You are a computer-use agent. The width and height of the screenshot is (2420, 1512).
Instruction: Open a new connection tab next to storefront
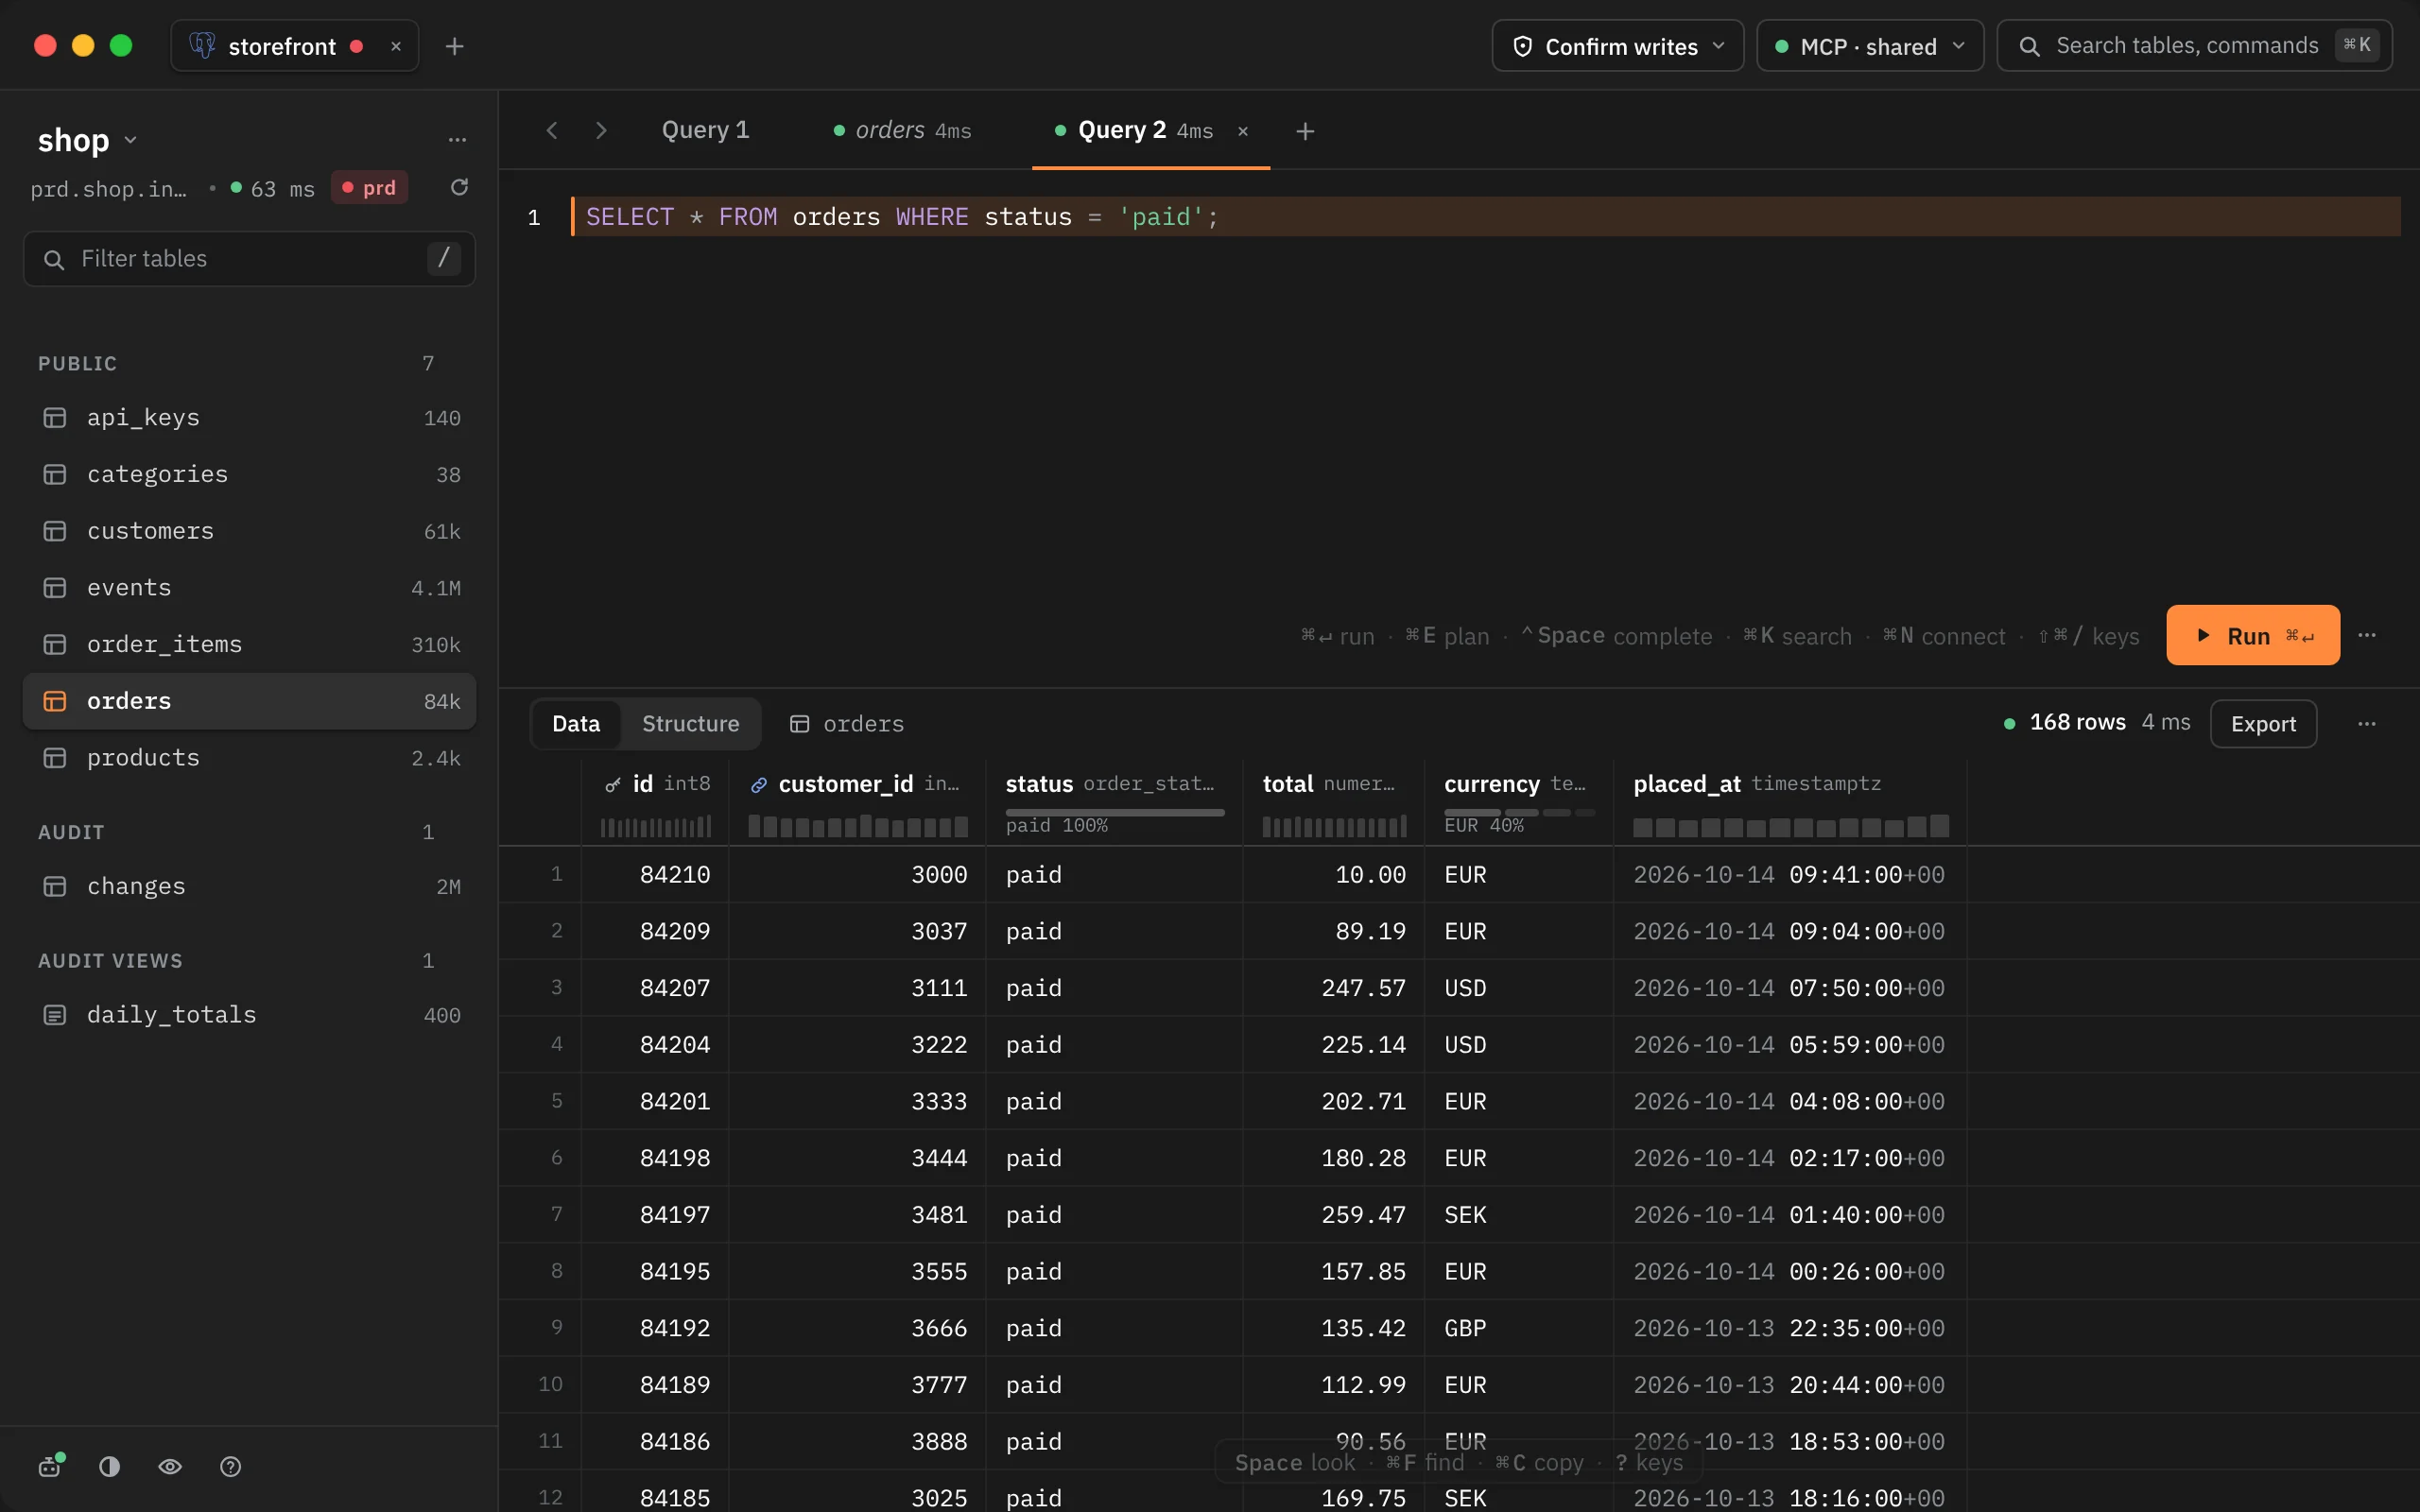[454, 46]
